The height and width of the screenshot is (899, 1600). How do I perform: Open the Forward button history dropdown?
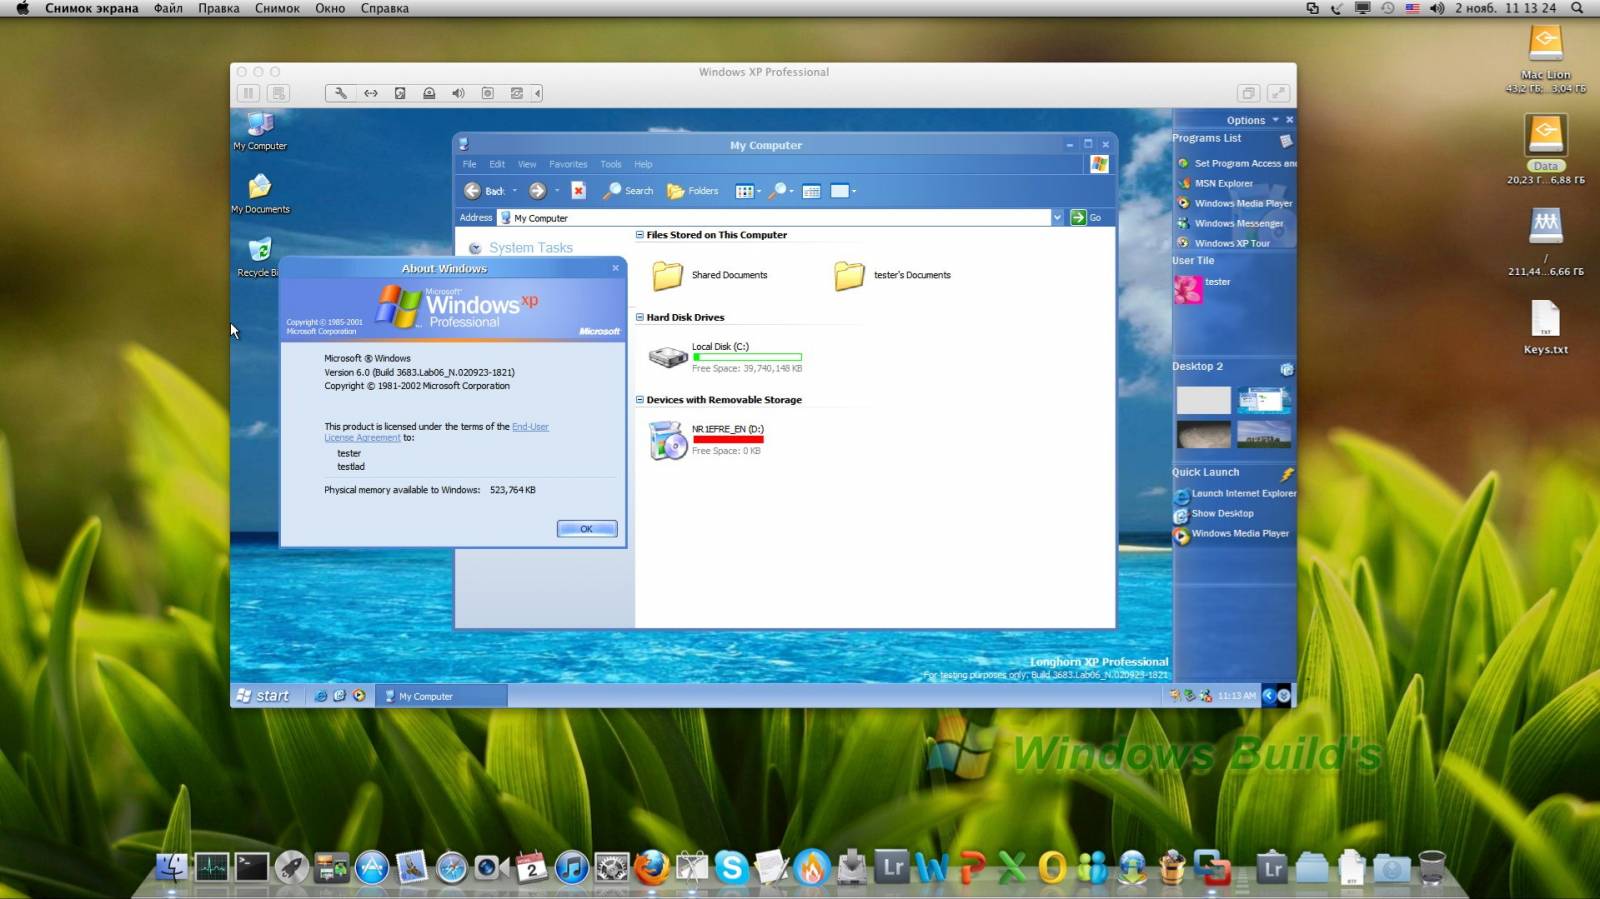(557, 191)
